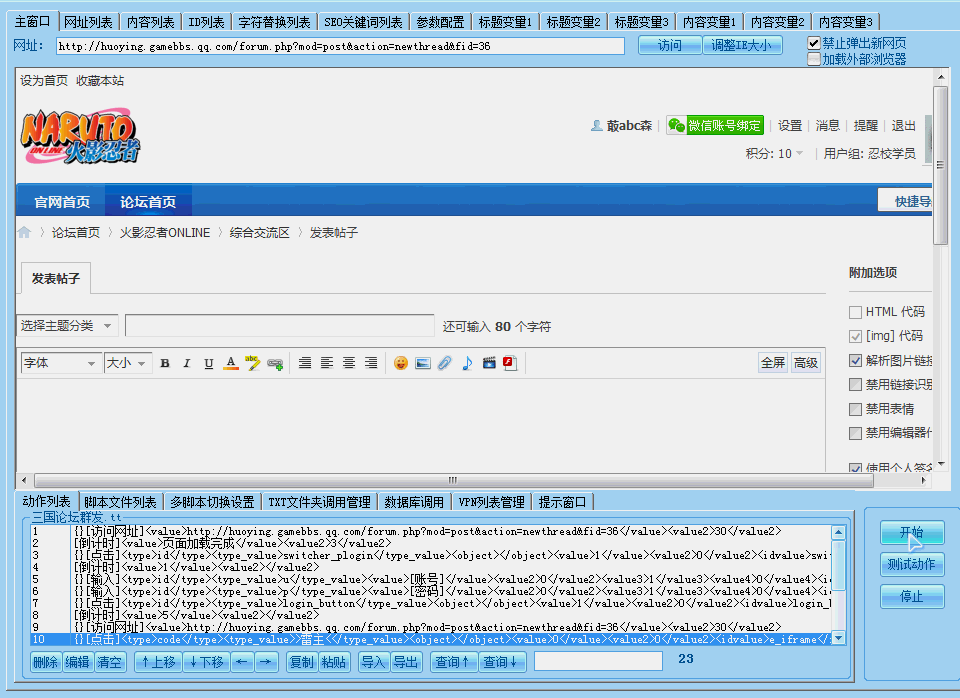Image resolution: width=960 pixels, height=698 pixels.
Task: Select action row 2 containing 页面加载完成
Action: pyautogui.click(x=430, y=543)
